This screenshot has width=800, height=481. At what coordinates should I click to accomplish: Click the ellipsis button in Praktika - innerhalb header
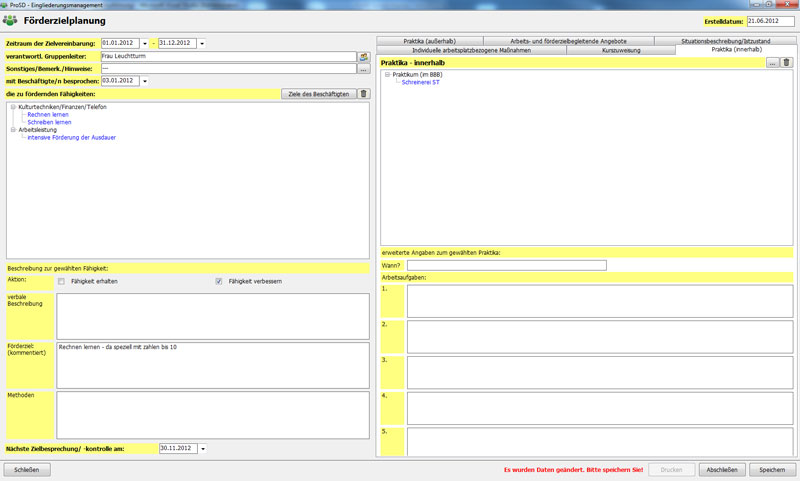772,63
